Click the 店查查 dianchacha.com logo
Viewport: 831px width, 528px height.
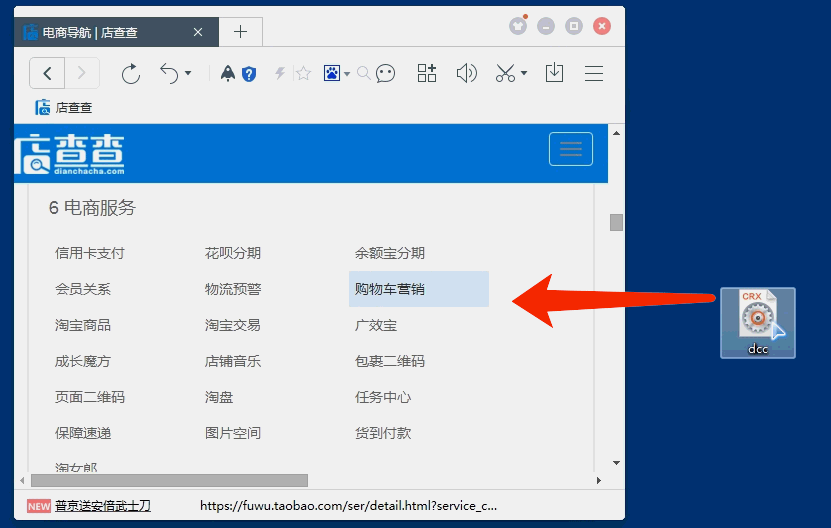coord(69,154)
